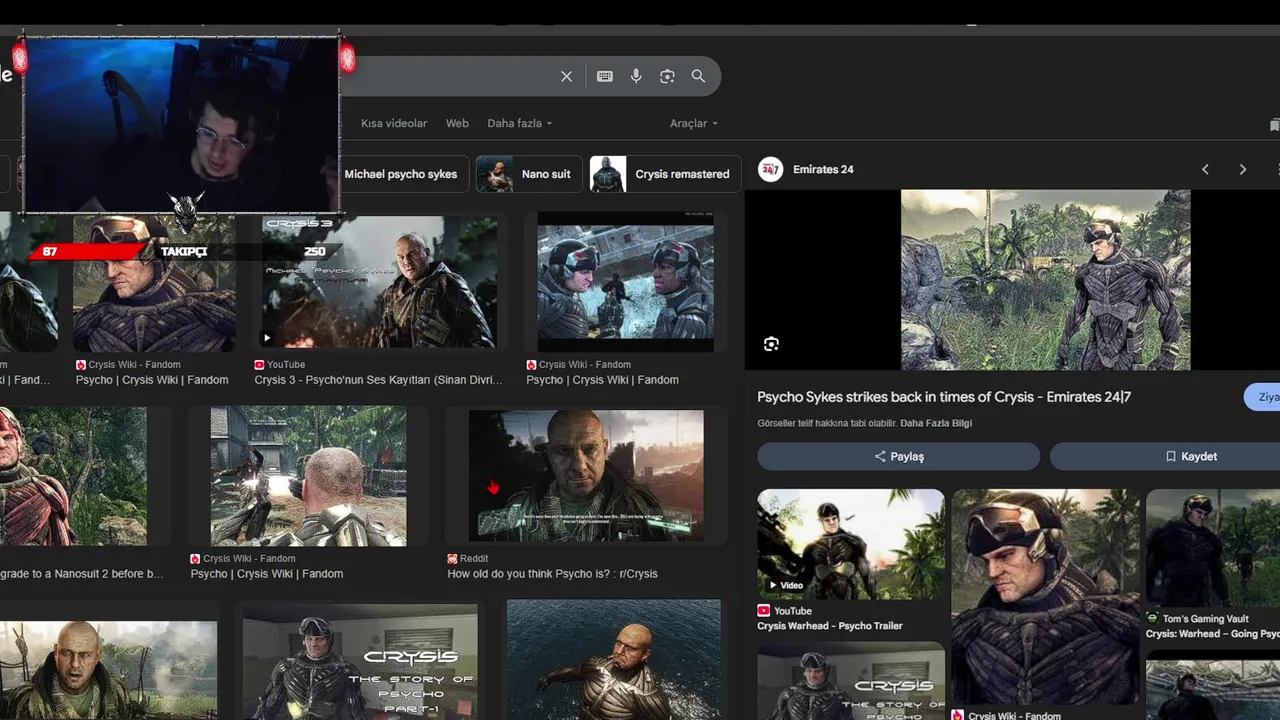Screen dimensions: 1280x720
Task: Click the saved bookmark icon at top right
Action: tap(1274, 125)
